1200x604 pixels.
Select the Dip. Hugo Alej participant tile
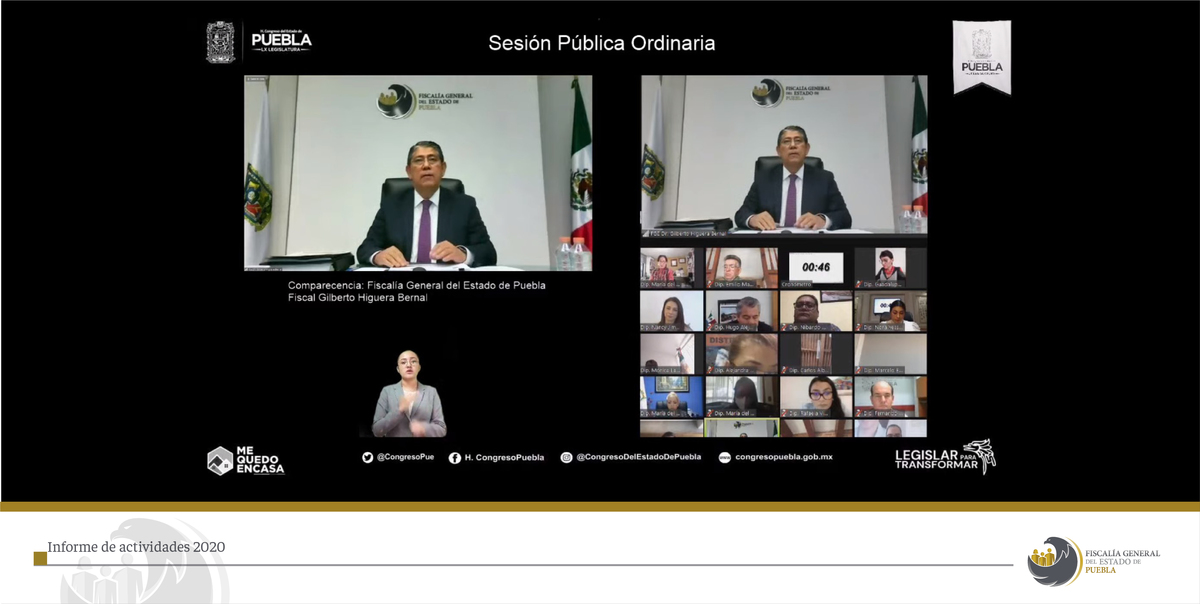(x=741, y=311)
